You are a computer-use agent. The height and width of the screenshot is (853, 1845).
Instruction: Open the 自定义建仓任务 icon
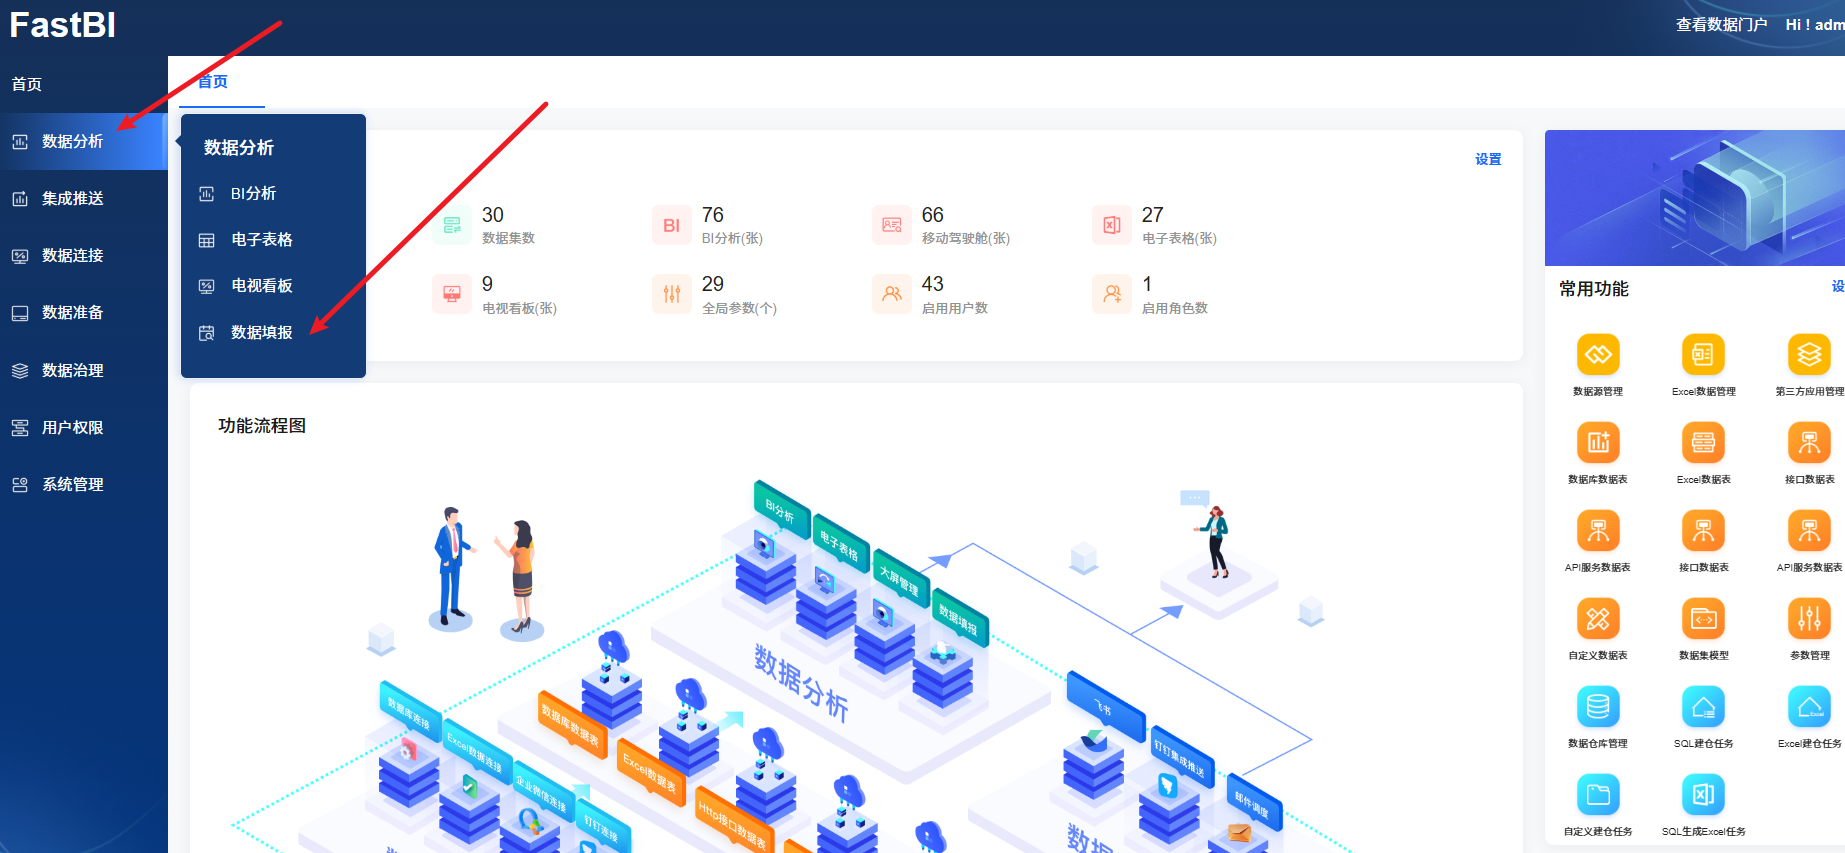[x=1598, y=795]
